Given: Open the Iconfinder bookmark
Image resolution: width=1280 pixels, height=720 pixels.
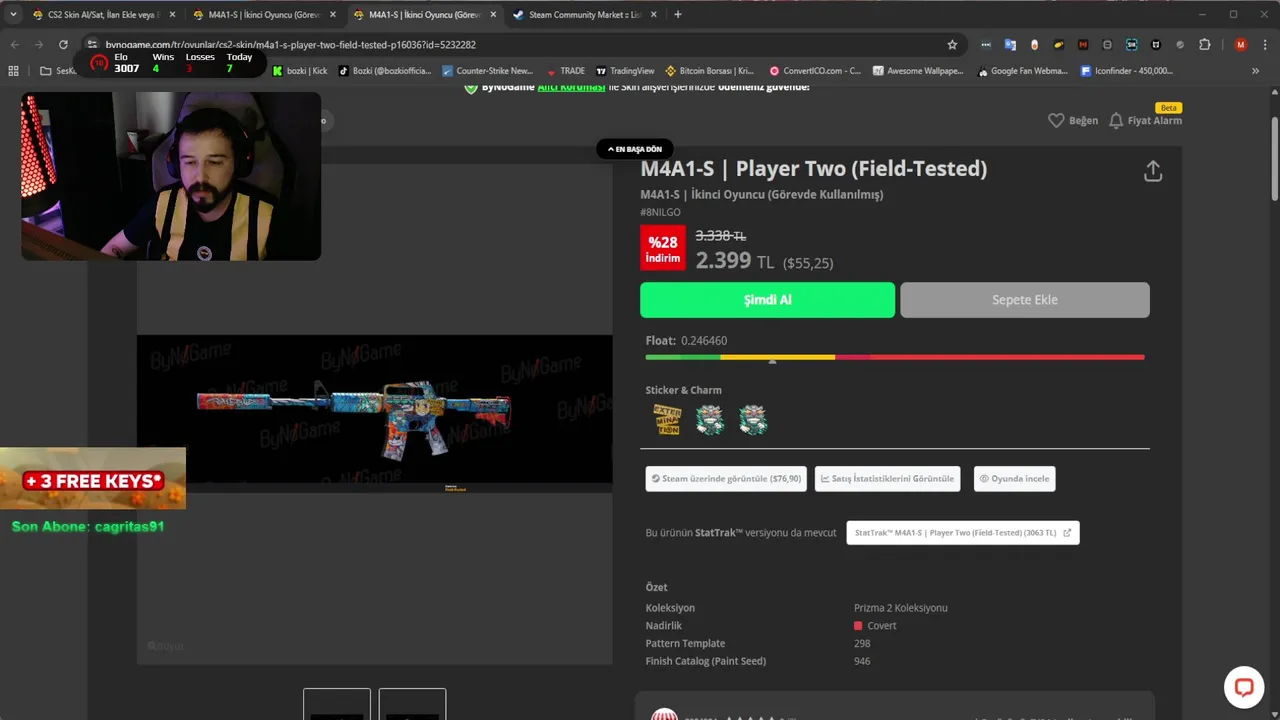Looking at the screenshot, I should point(1127,71).
